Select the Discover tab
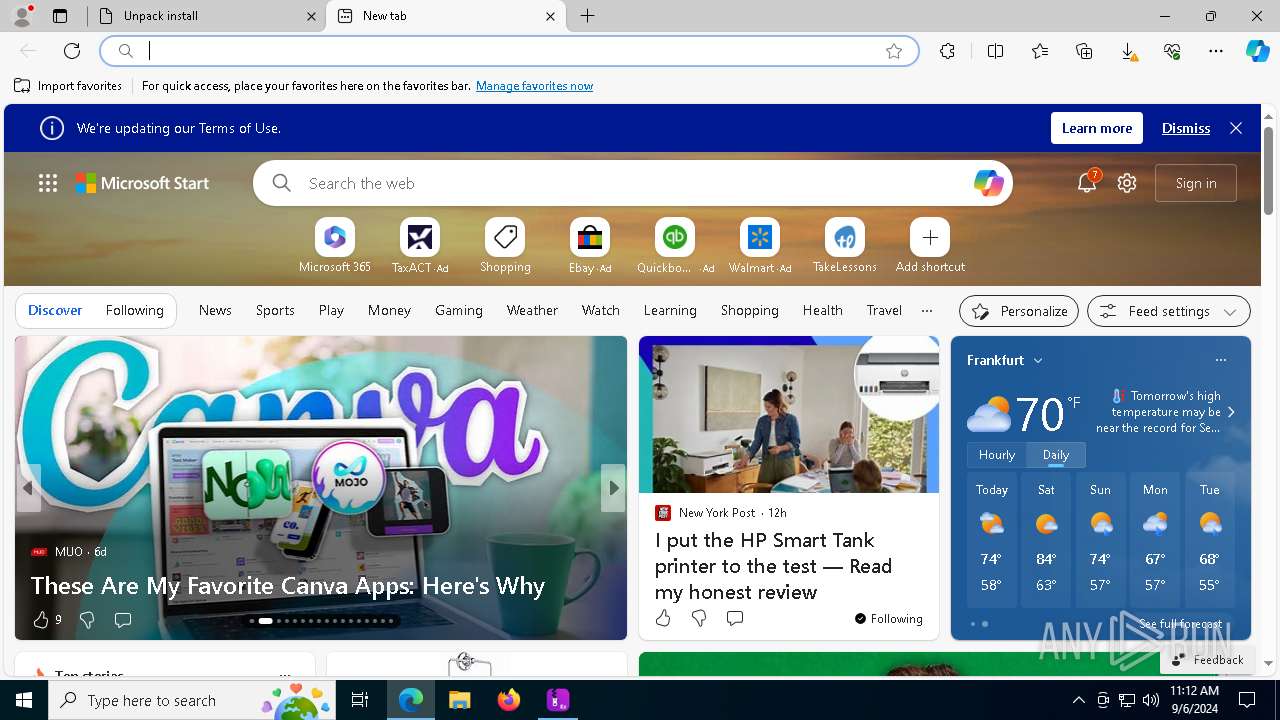Image resolution: width=1280 pixels, height=720 pixels. tap(55, 311)
